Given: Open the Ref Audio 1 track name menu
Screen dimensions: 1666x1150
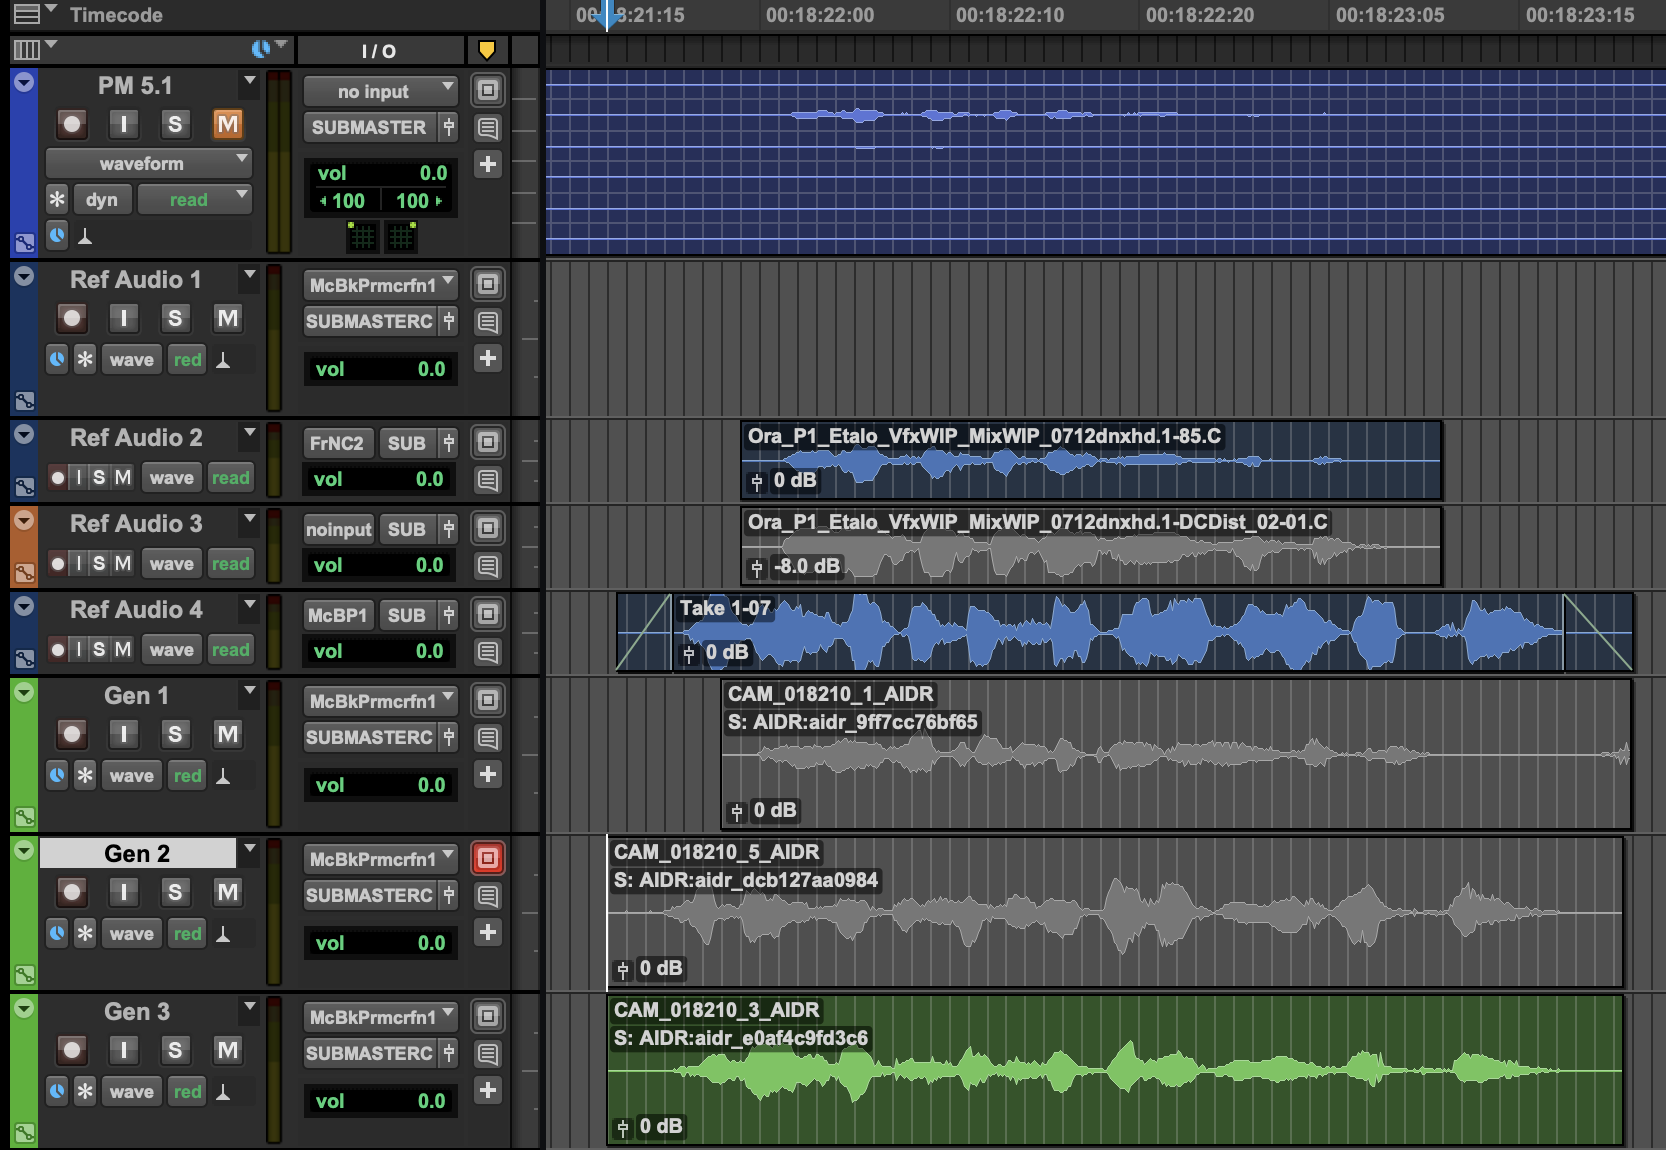Looking at the screenshot, I should (249, 273).
